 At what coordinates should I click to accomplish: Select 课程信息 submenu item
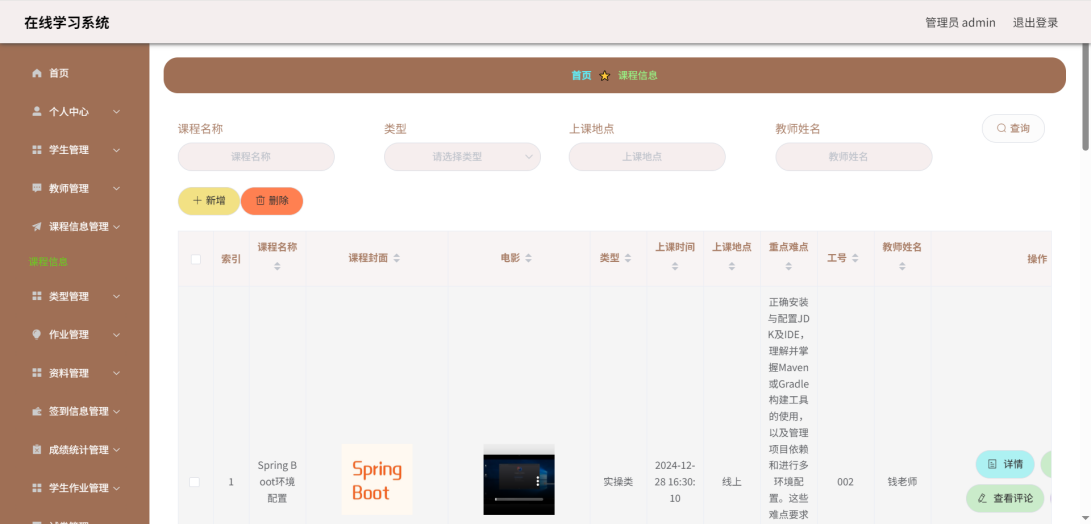point(48,262)
